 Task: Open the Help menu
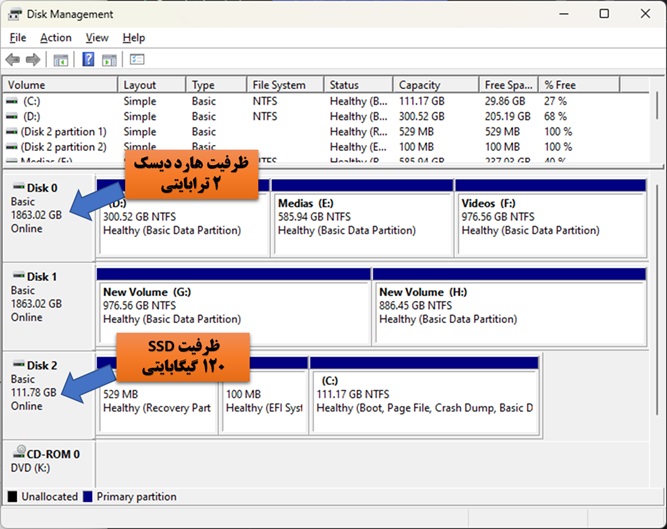pos(134,38)
